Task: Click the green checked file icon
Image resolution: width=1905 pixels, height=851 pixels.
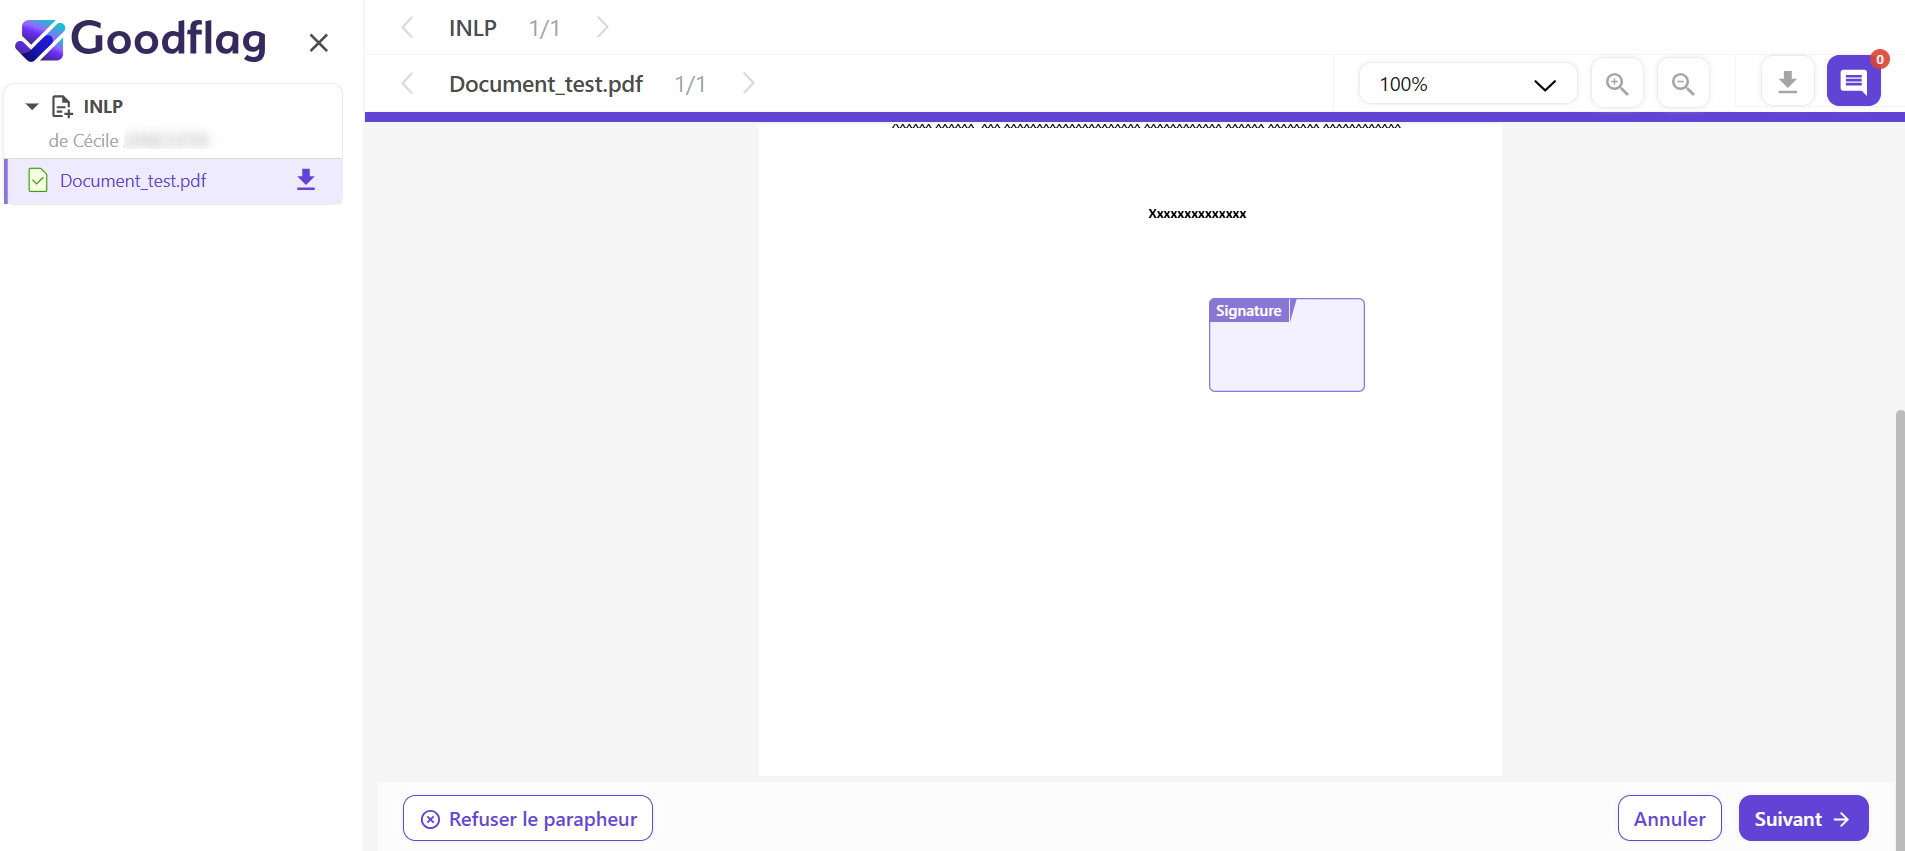Action: [x=38, y=181]
